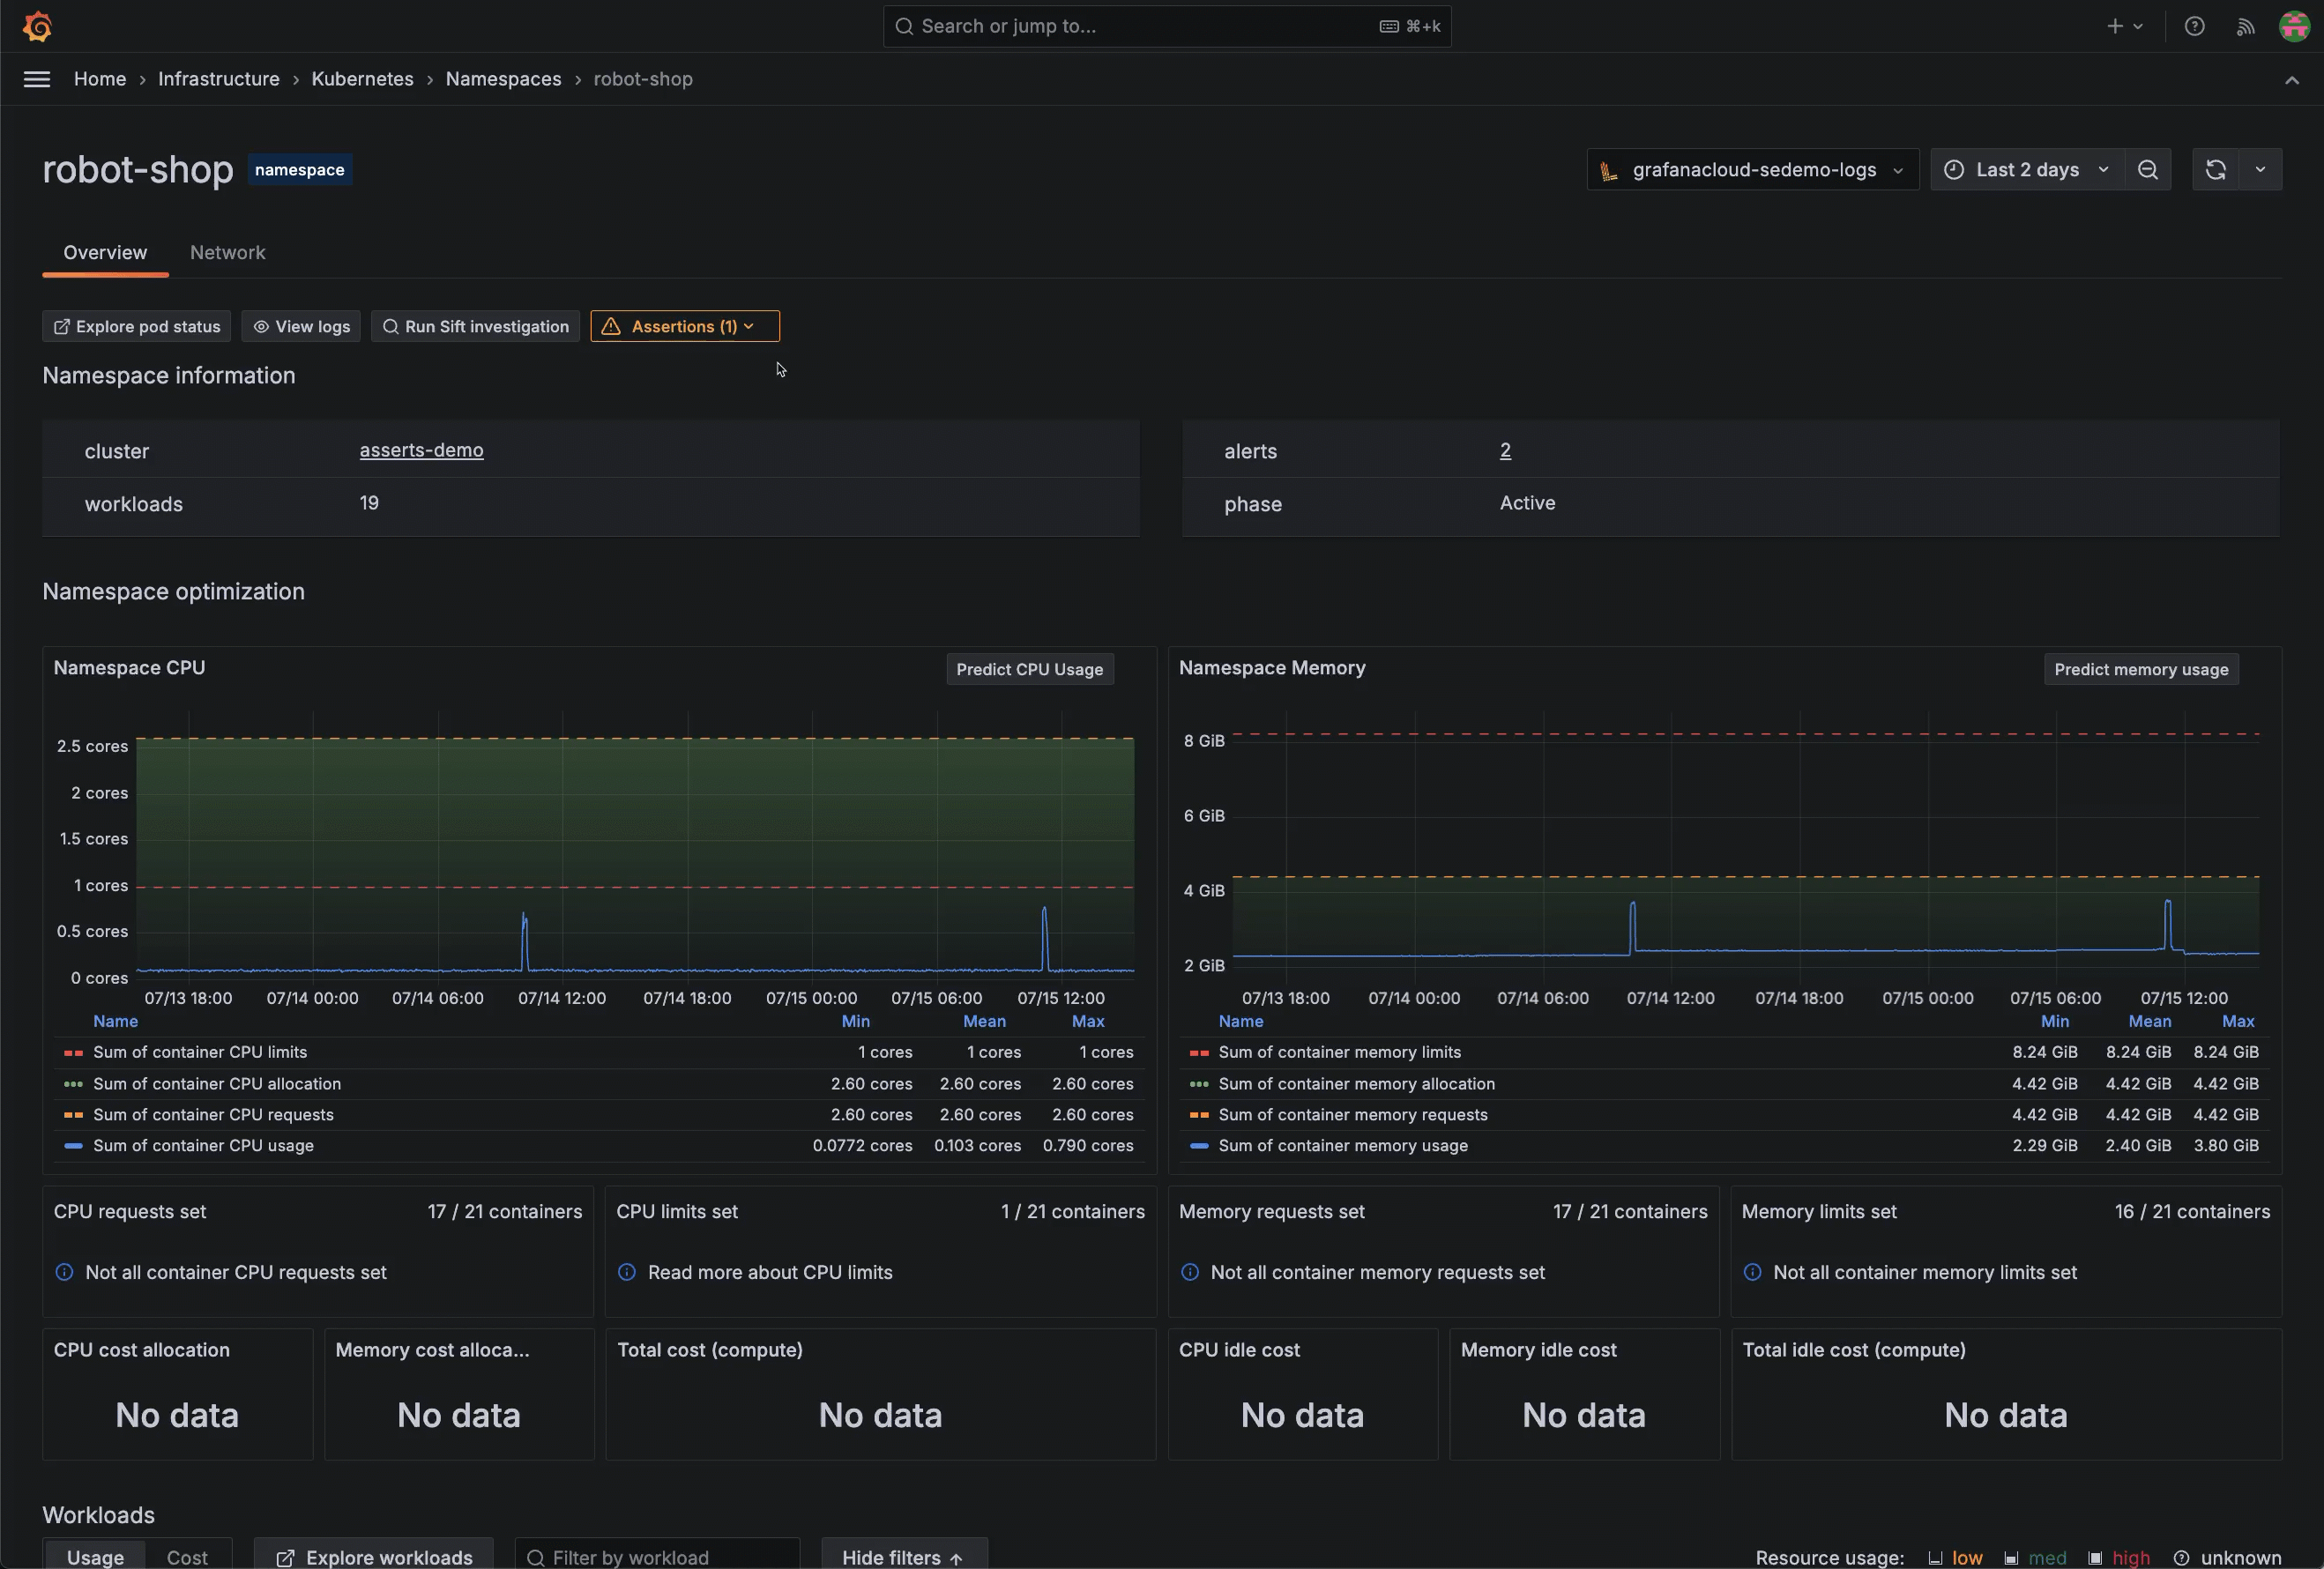Open grafanacloud-sedemo-logs datasource dropdown

tap(1752, 170)
